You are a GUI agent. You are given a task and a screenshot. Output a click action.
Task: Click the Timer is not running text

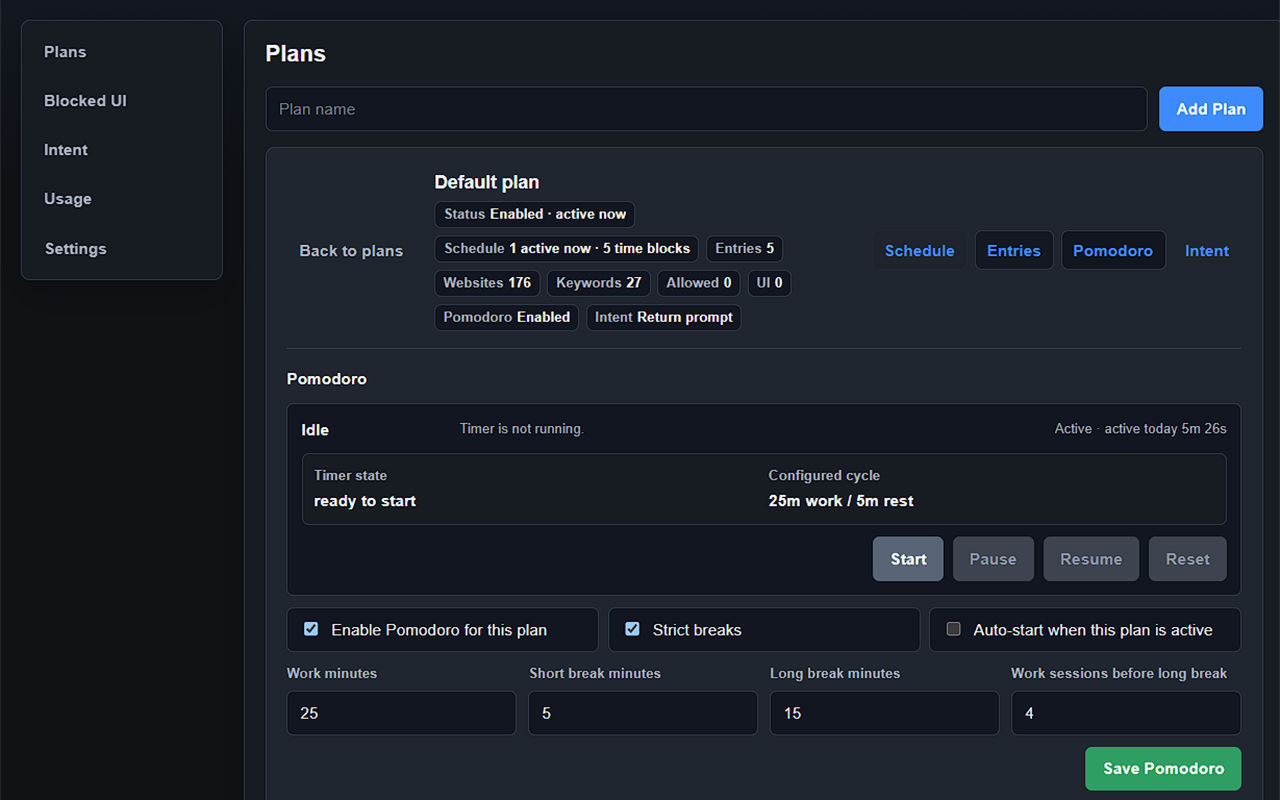tap(522, 428)
